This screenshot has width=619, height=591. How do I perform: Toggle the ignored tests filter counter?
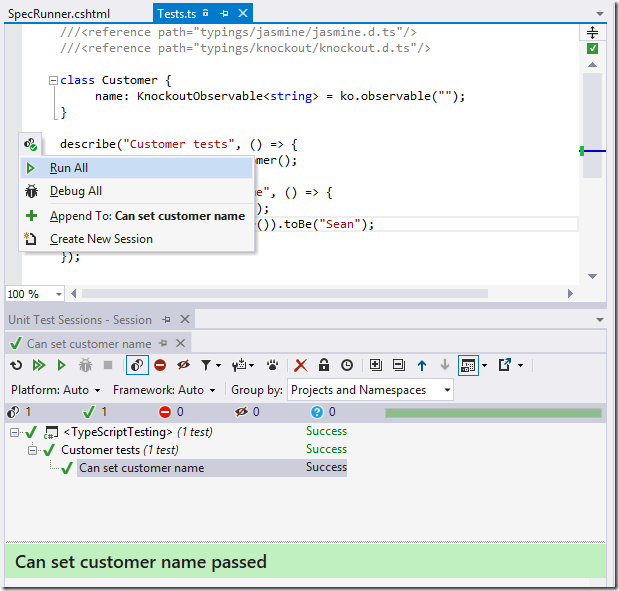click(248, 412)
